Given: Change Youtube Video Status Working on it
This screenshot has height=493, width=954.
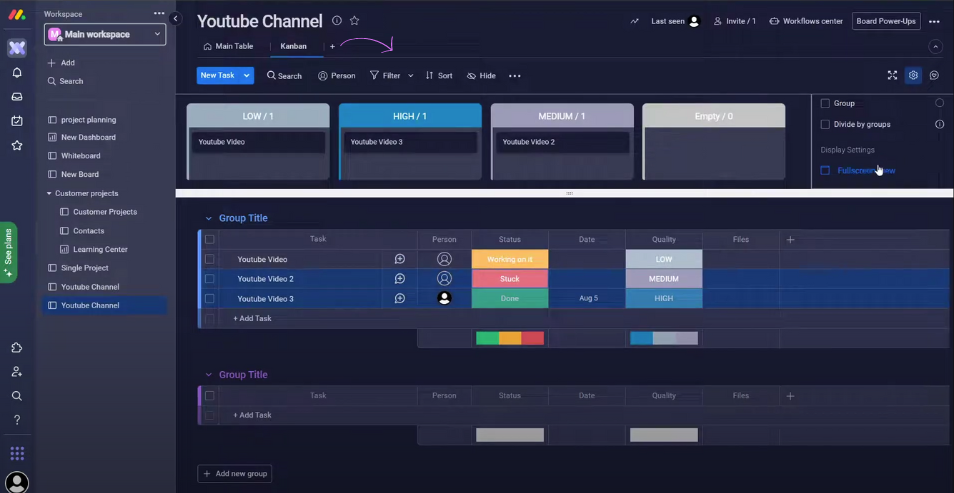Looking at the screenshot, I should tap(510, 259).
